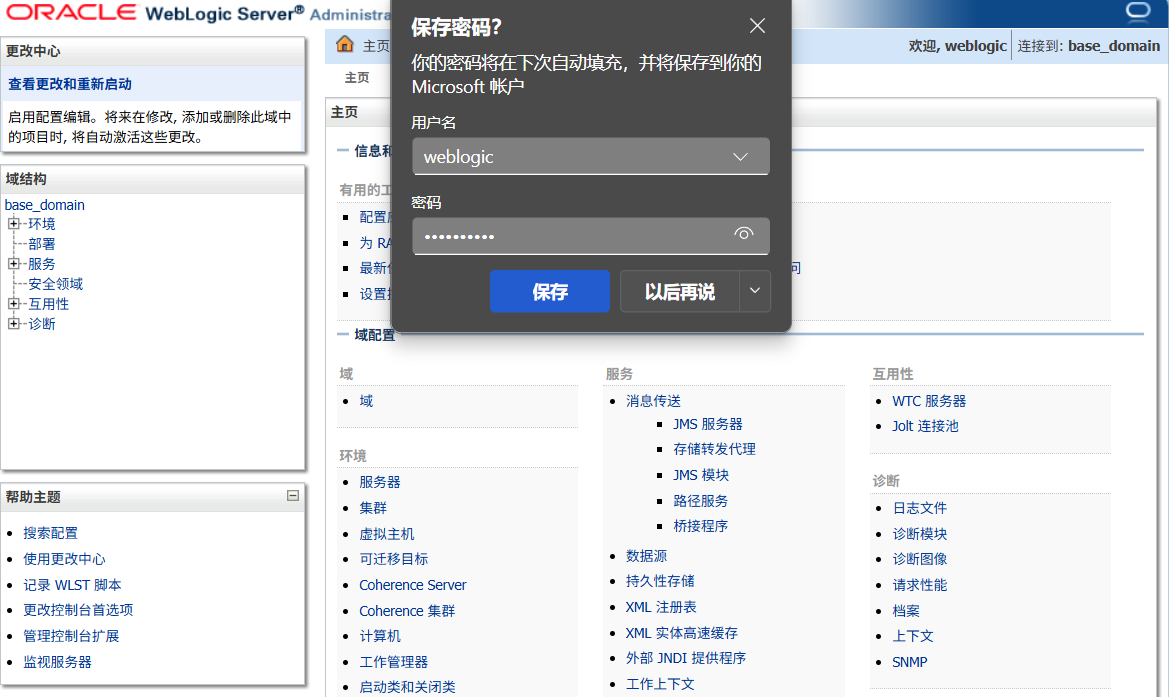Screen dimensions: 1169x697
Task: Open the 工作上下文 link
Action: 661,684
